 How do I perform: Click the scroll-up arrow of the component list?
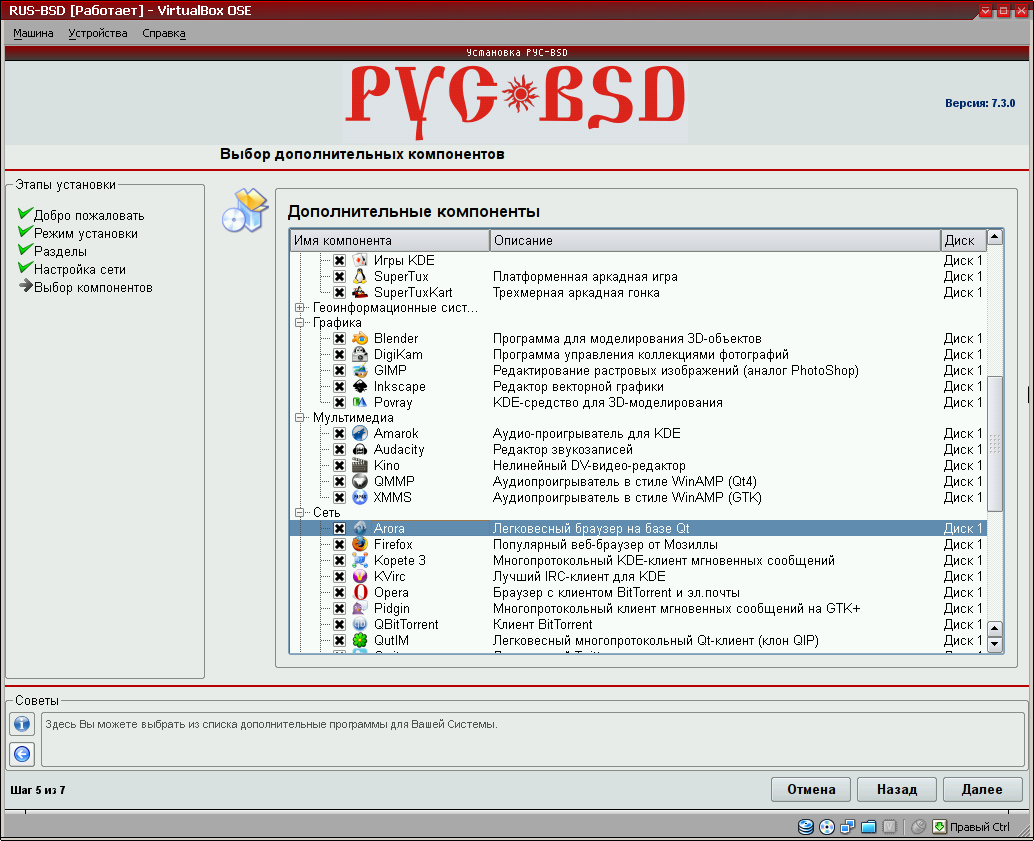tap(995, 236)
